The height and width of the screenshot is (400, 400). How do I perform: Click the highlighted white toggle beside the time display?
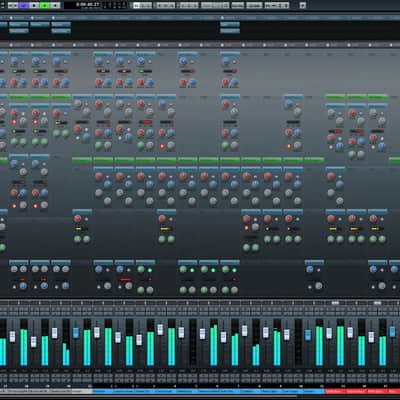pos(137,6)
